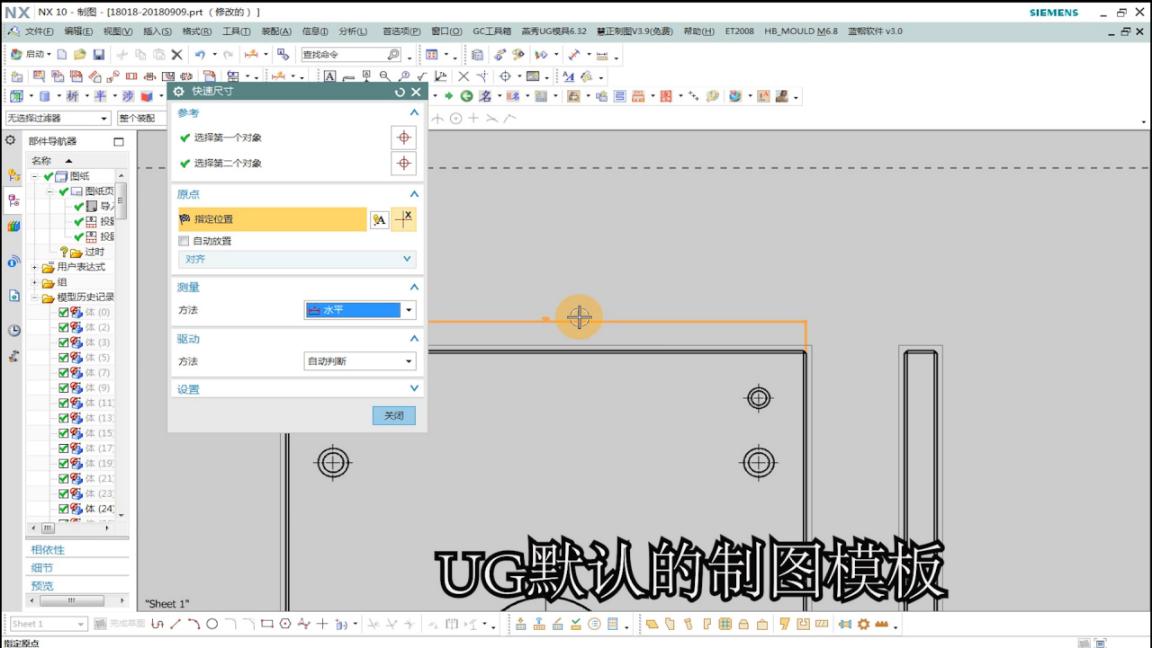Click the select second object crosshair icon
Viewport: 1152px width, 648px height.
403,163
